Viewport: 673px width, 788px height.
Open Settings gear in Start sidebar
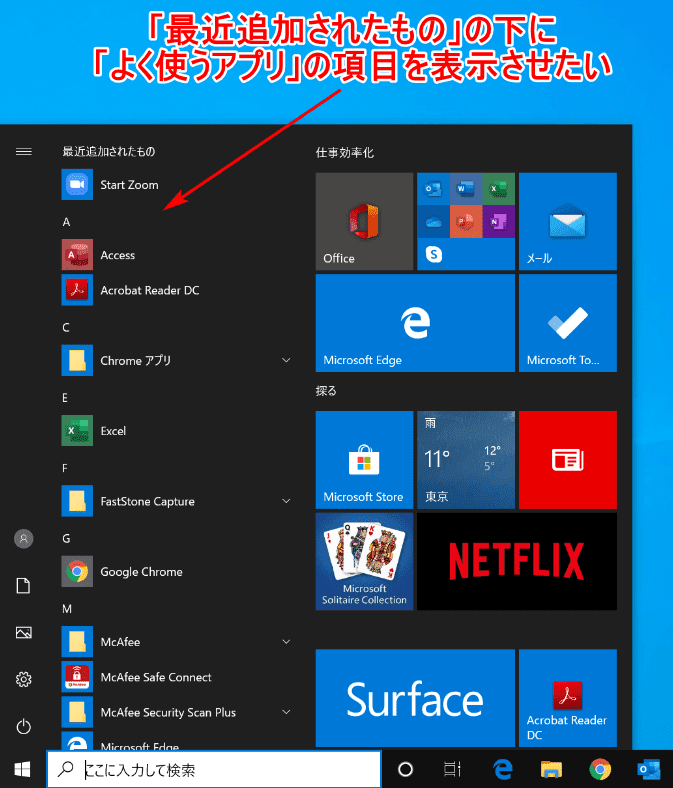(24, 679)
